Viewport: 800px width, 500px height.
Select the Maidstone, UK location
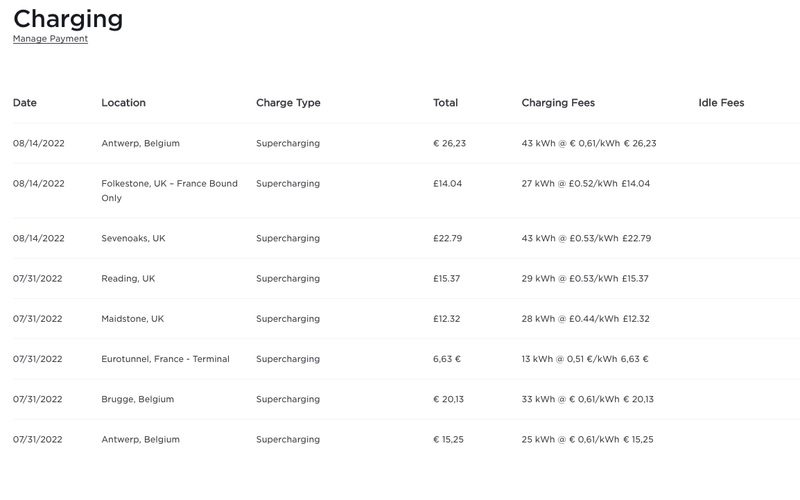(132, 319)
